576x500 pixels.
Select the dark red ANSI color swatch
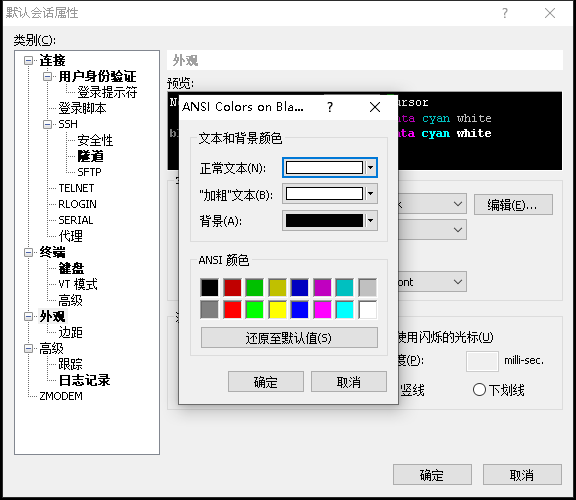[233, 287]
